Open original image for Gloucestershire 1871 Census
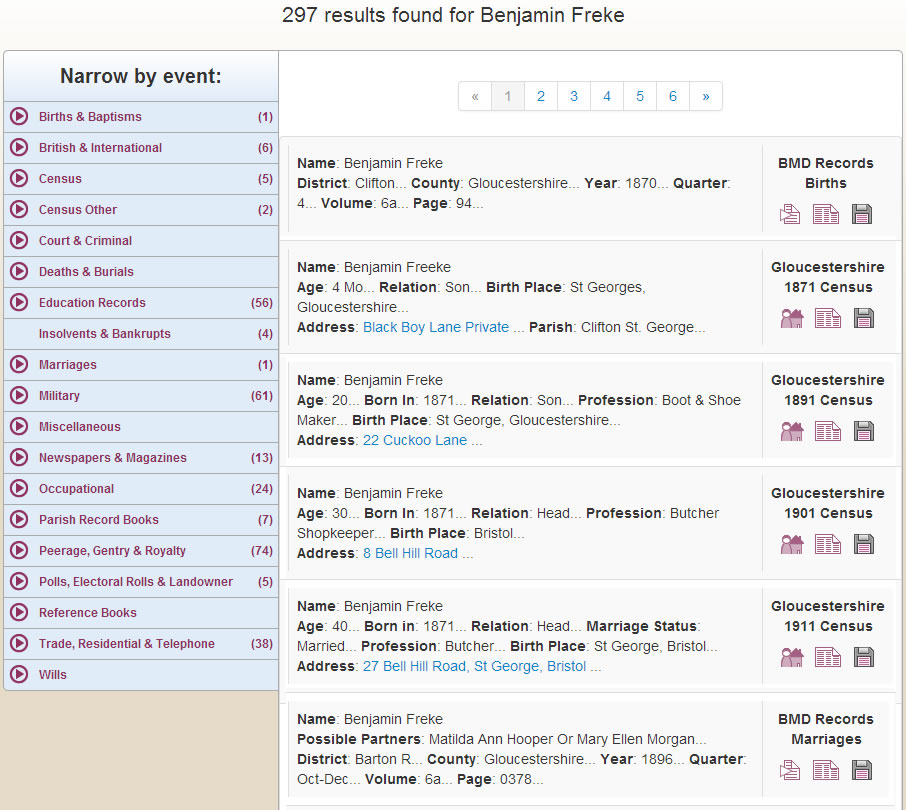This screenshot has height=810, width=906. click(828, 318)
